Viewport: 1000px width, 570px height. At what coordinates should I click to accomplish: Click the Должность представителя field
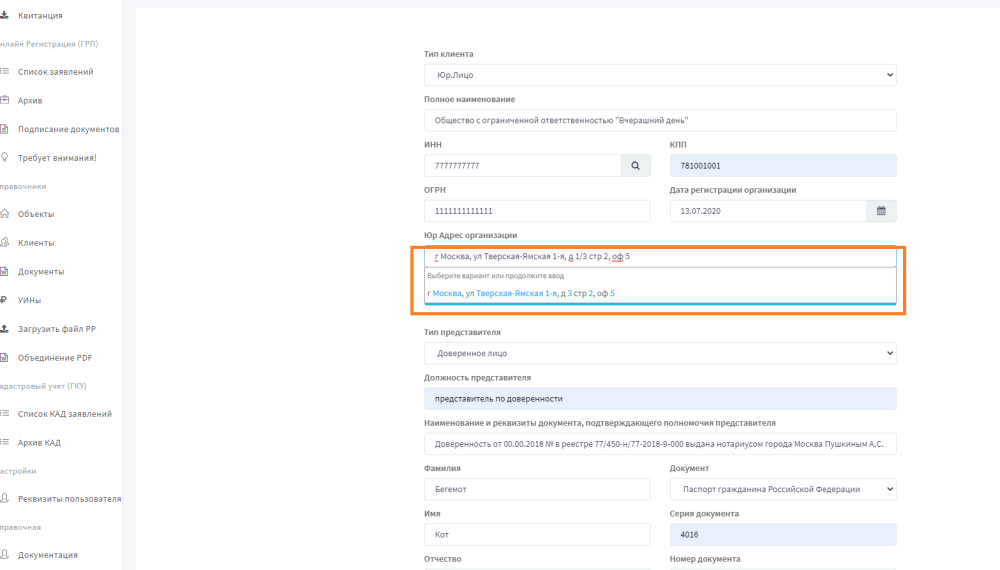(x=660, y=398)
